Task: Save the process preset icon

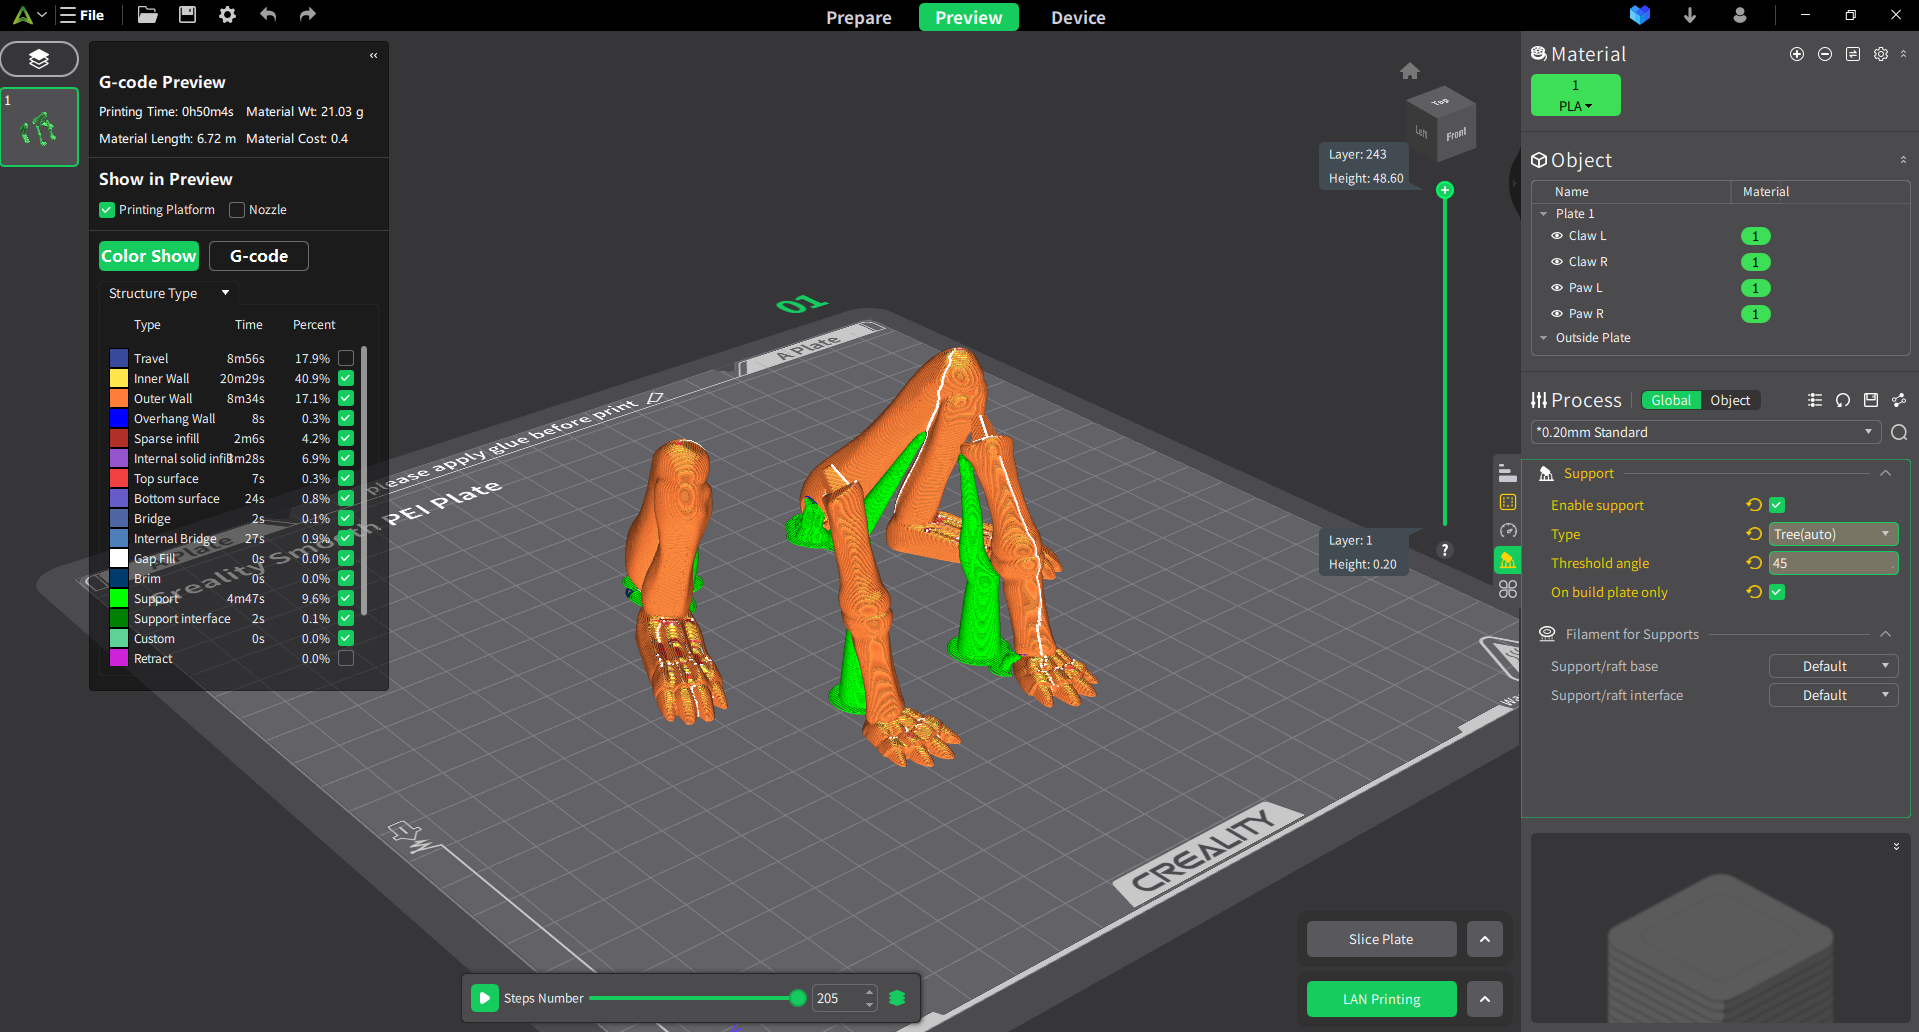Action: click(1871, 400)
